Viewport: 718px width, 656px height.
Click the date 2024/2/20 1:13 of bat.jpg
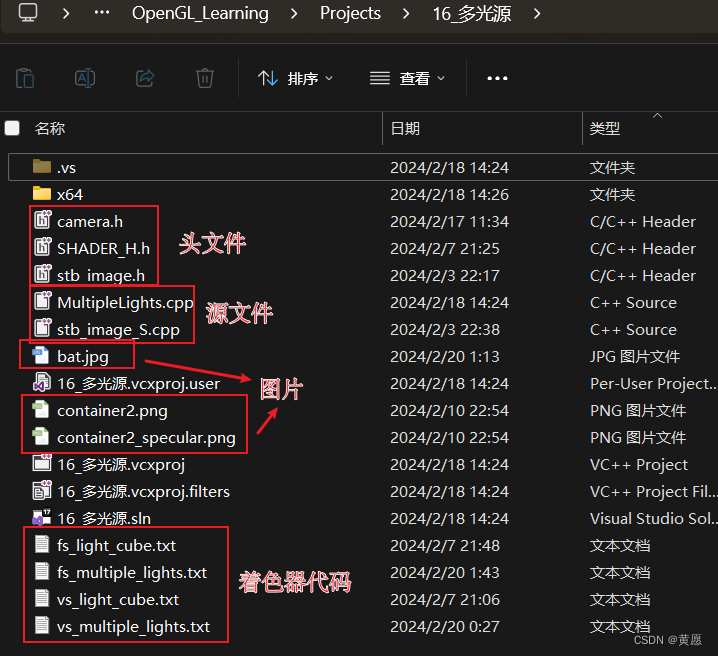445,357
